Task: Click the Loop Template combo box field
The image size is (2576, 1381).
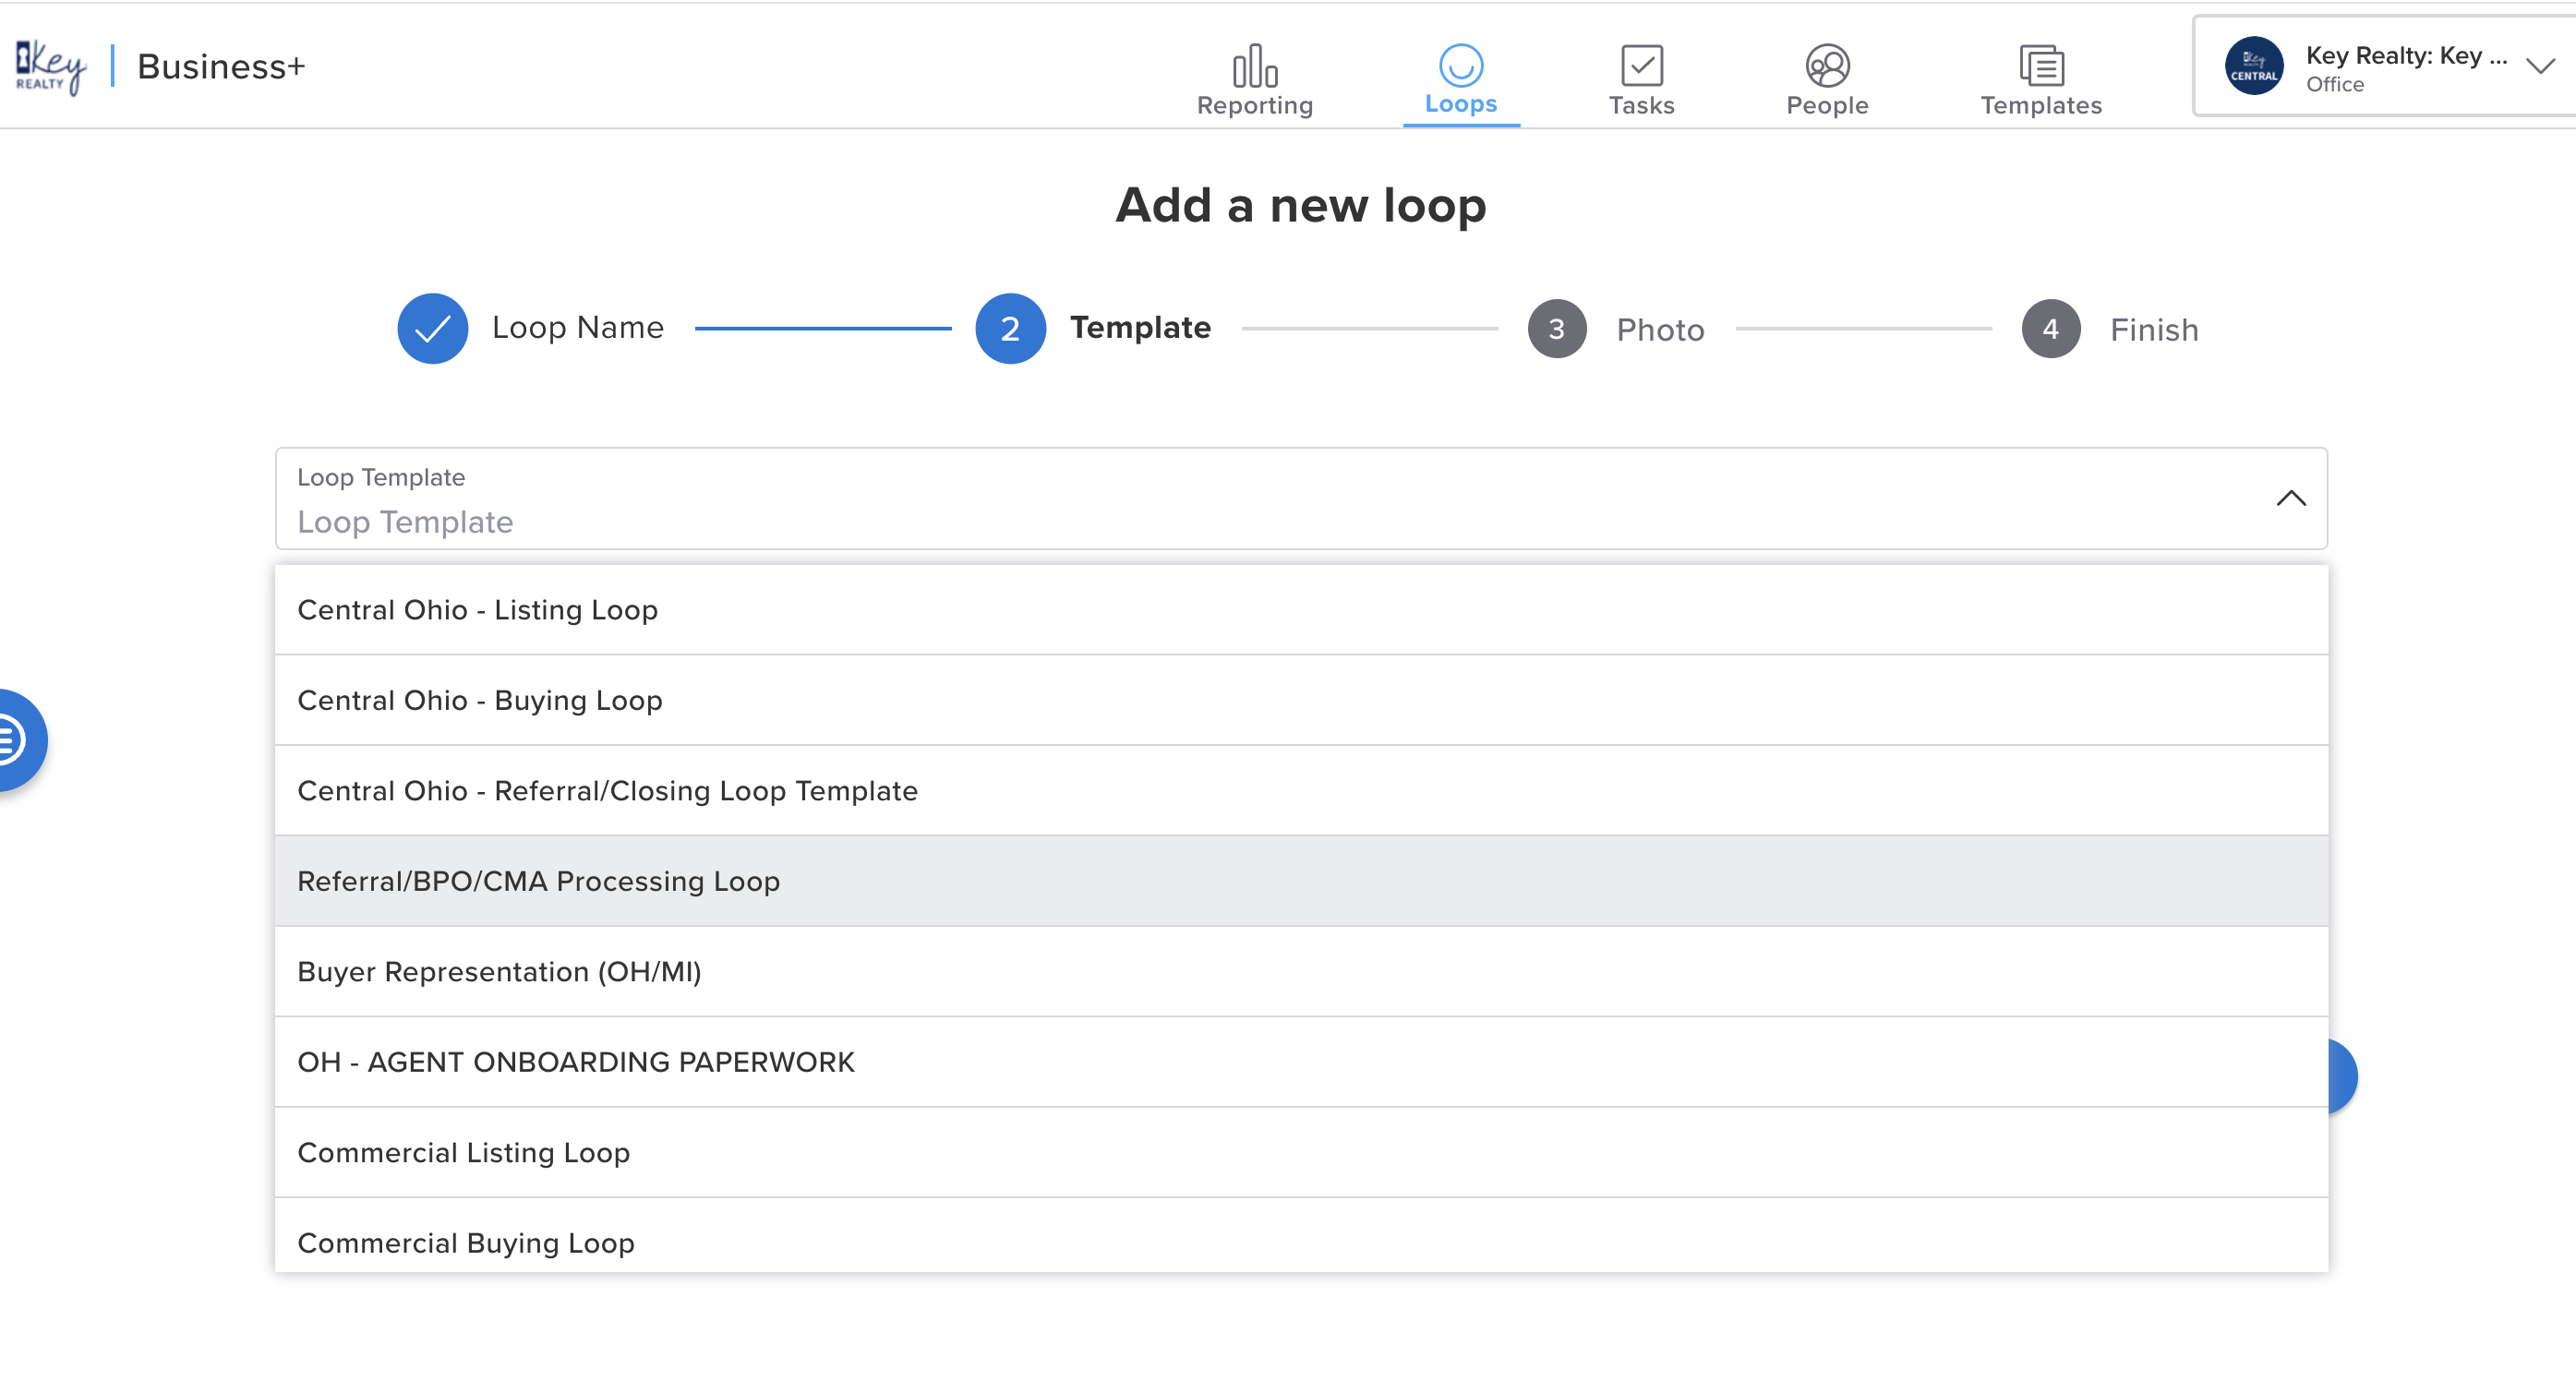Action: pyautogui.click(x=1301, y=498)
